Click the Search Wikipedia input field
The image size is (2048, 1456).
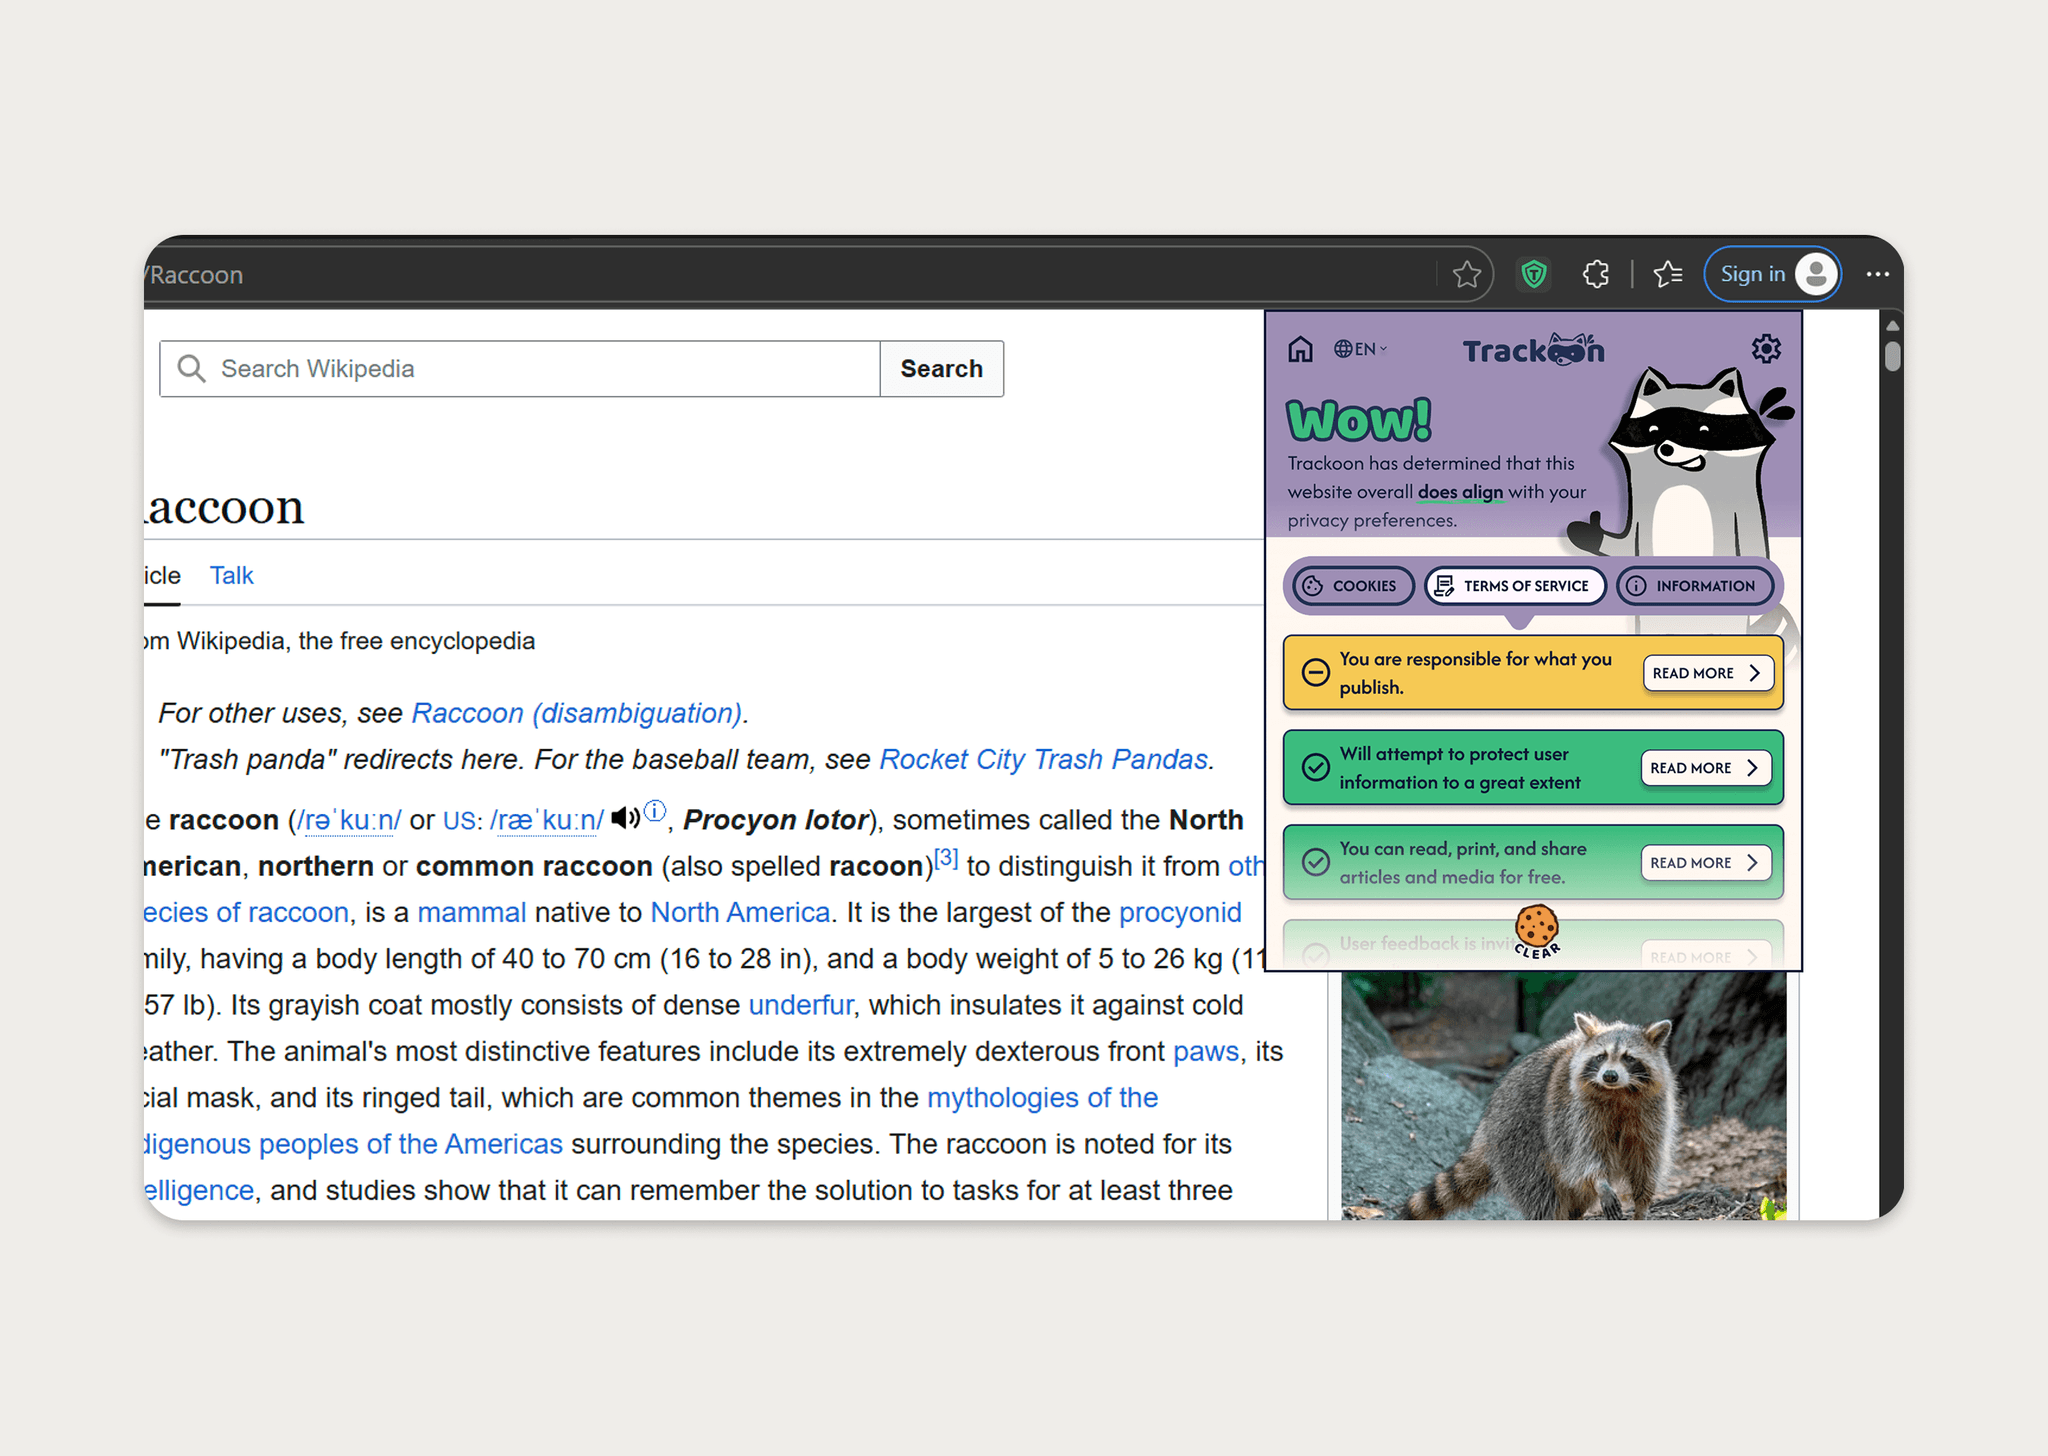(x=520, y=369)
